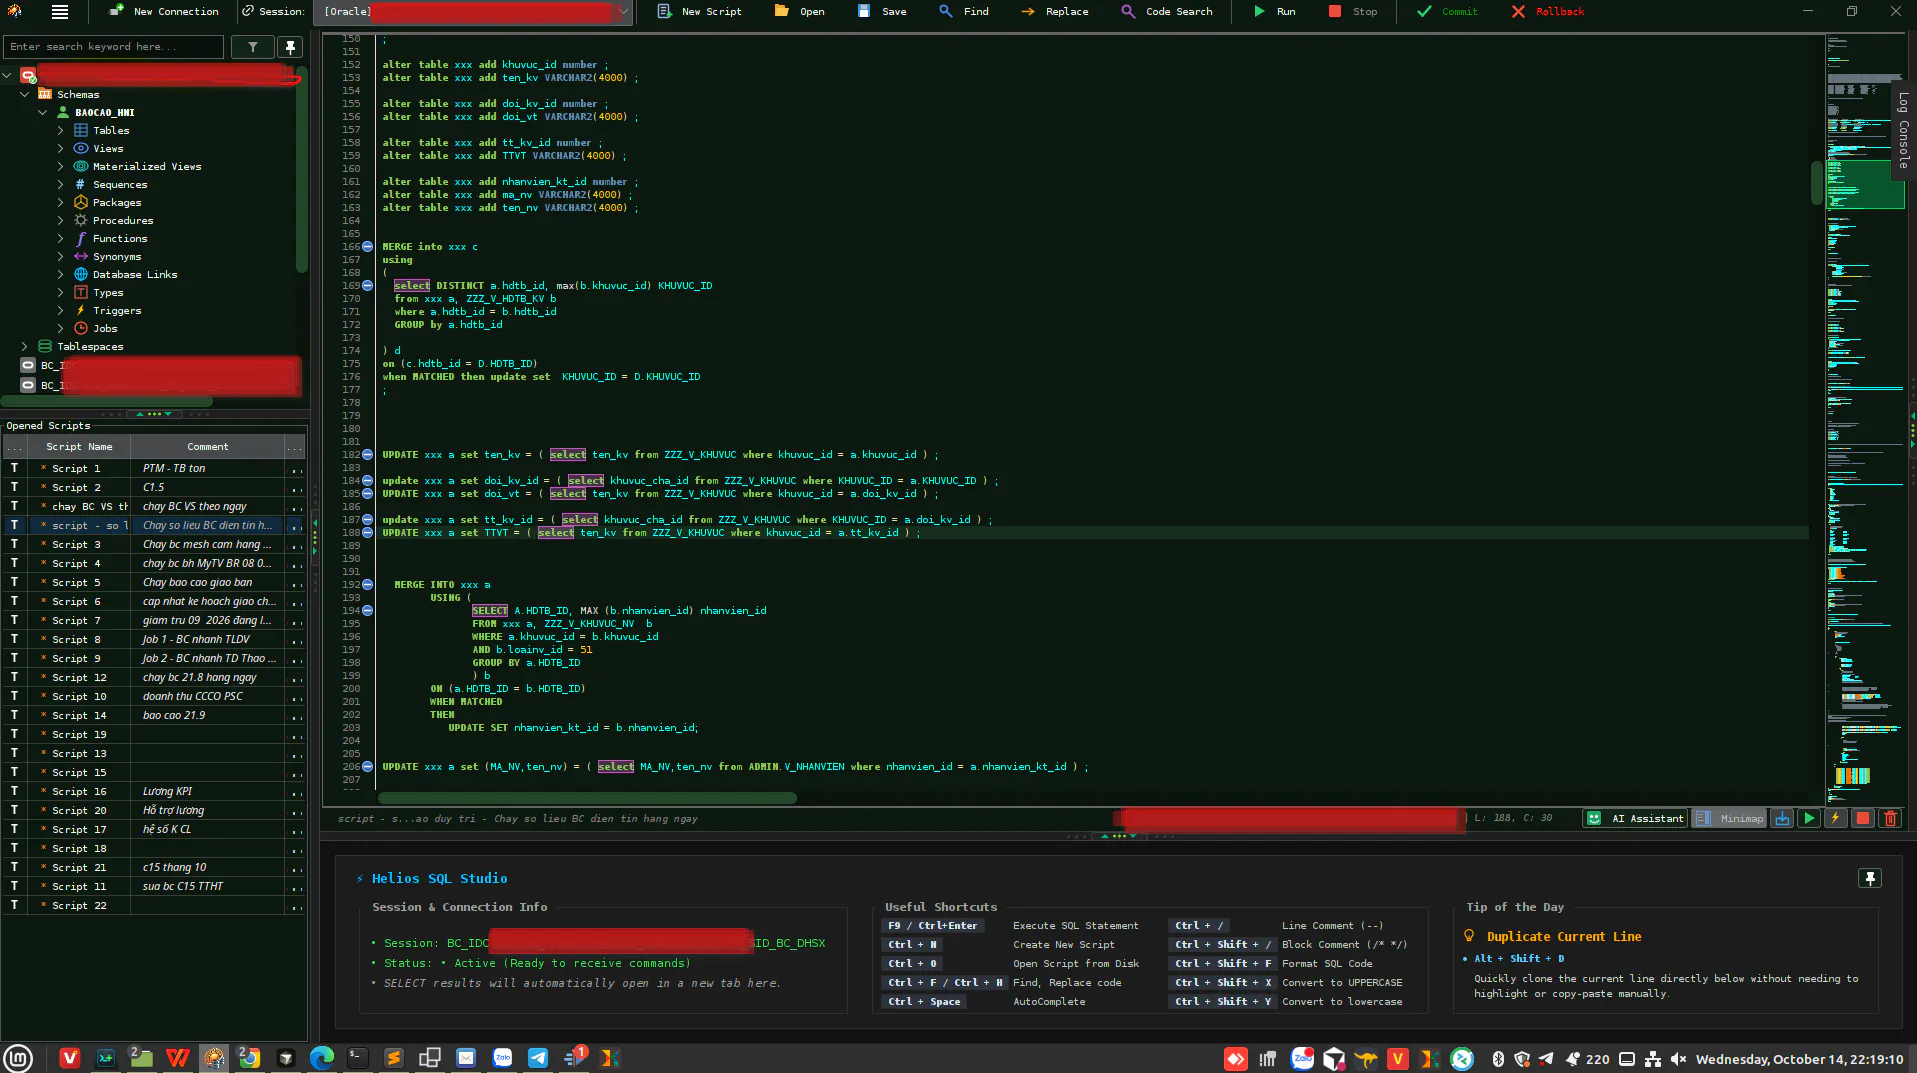This screenshot has height=1073, width=1917.
Task: Collapse the Schemas tree node
Action: 25,94
